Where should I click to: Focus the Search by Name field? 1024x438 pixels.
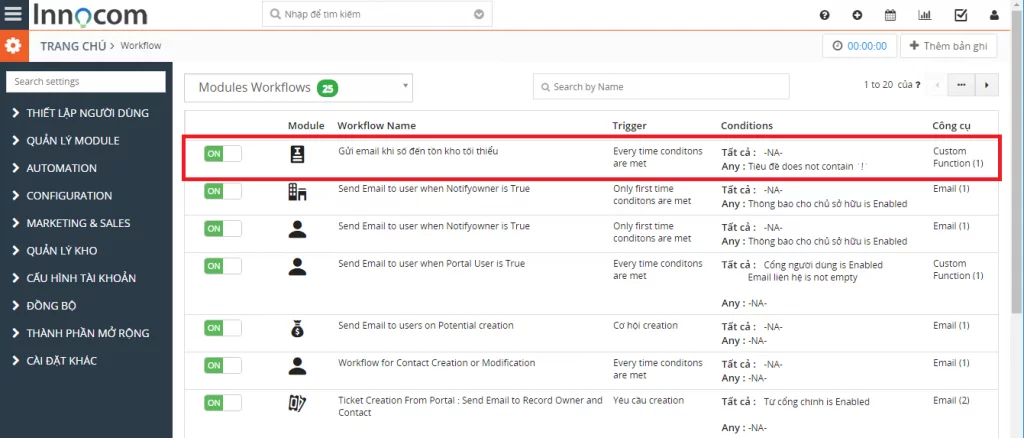point(661,86)
